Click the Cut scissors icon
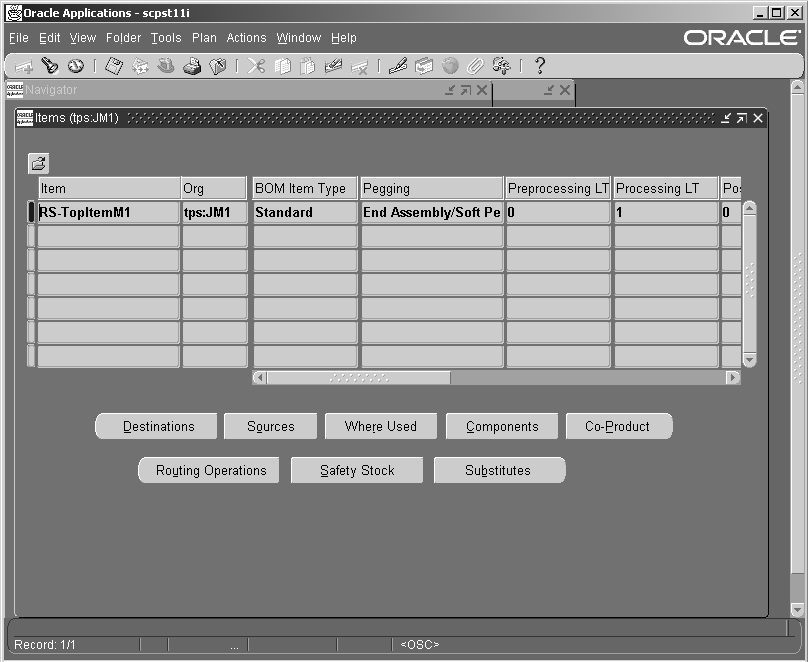The width and height of the screenshot is (808, 662). pyautogui.click(x=256, y=66)
